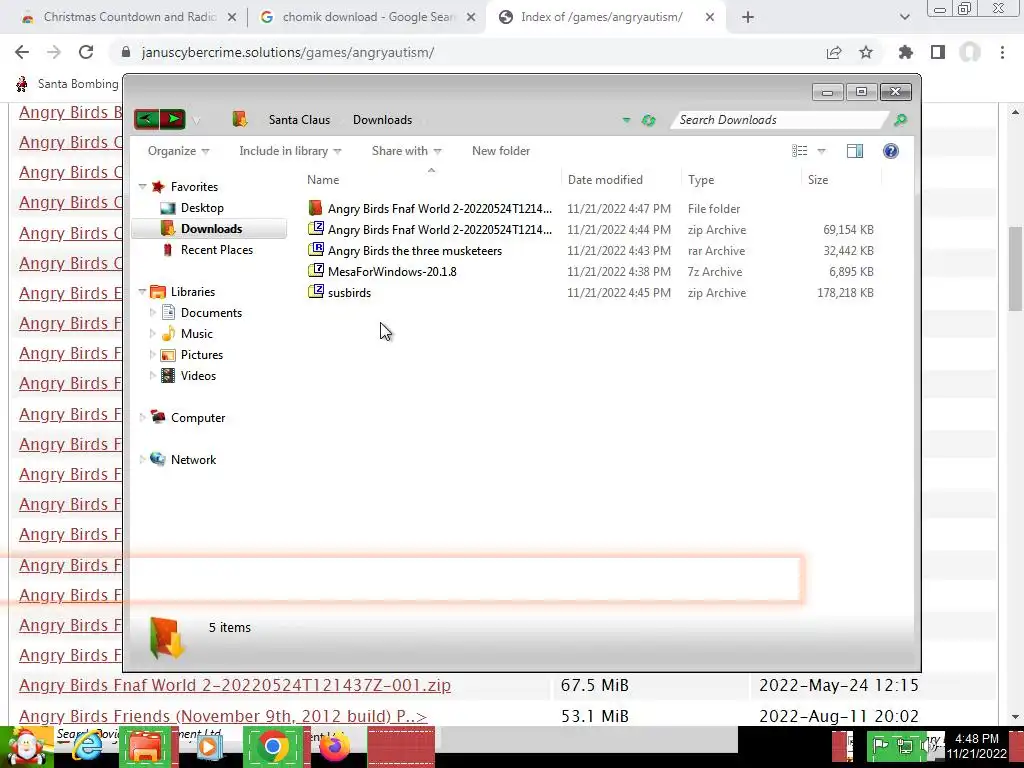Select the Pictures library
Screen dimensions: 1024x768
point(201,355)
